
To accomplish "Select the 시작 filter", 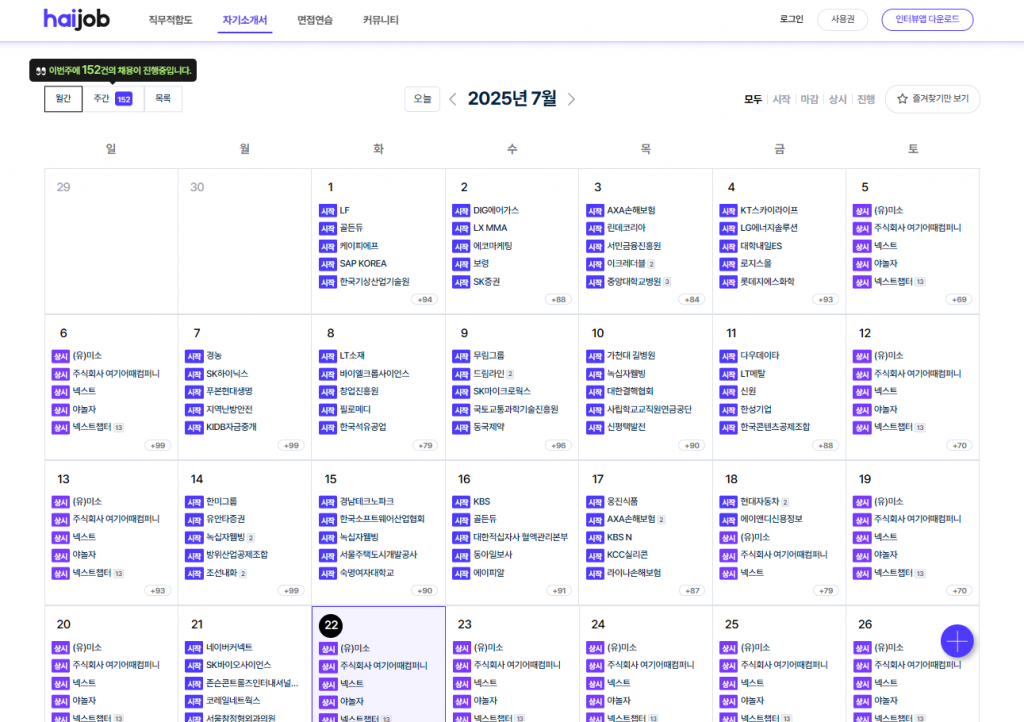I will click(781, 99).
